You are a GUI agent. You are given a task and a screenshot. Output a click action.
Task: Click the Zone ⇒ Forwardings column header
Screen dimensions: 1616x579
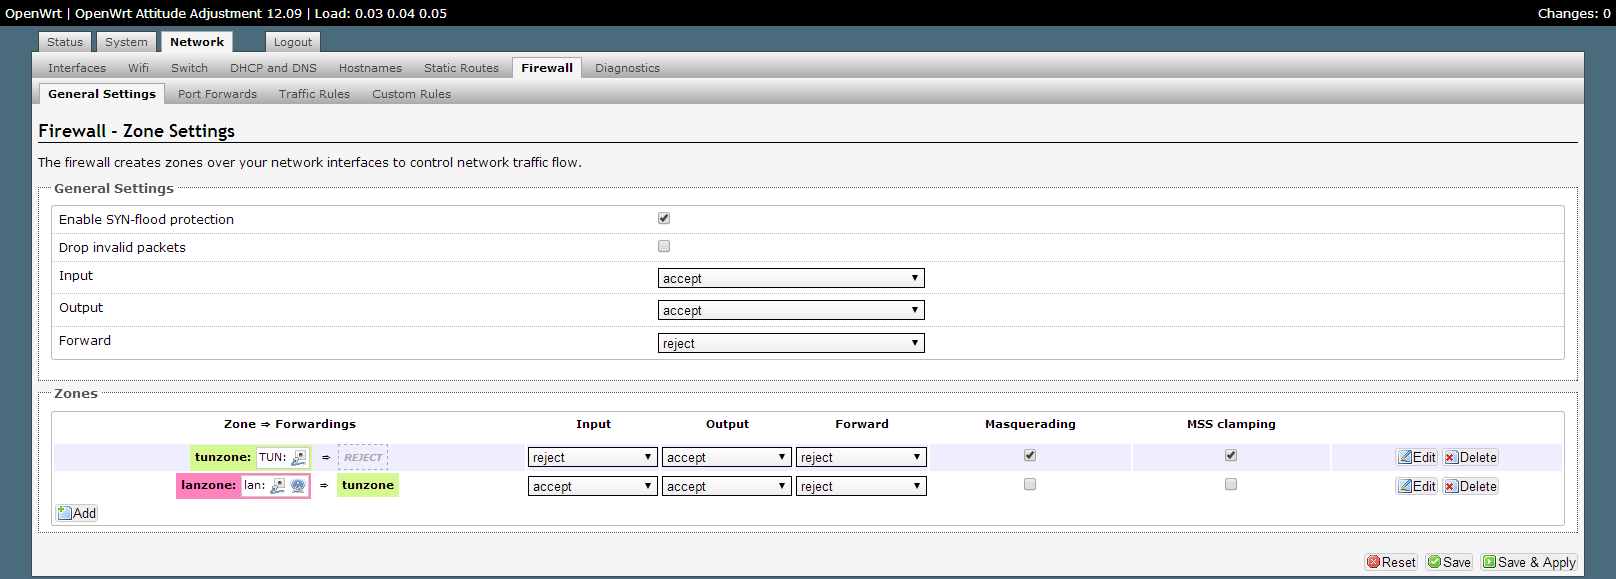pyautogui.click(x=290, y=424)
